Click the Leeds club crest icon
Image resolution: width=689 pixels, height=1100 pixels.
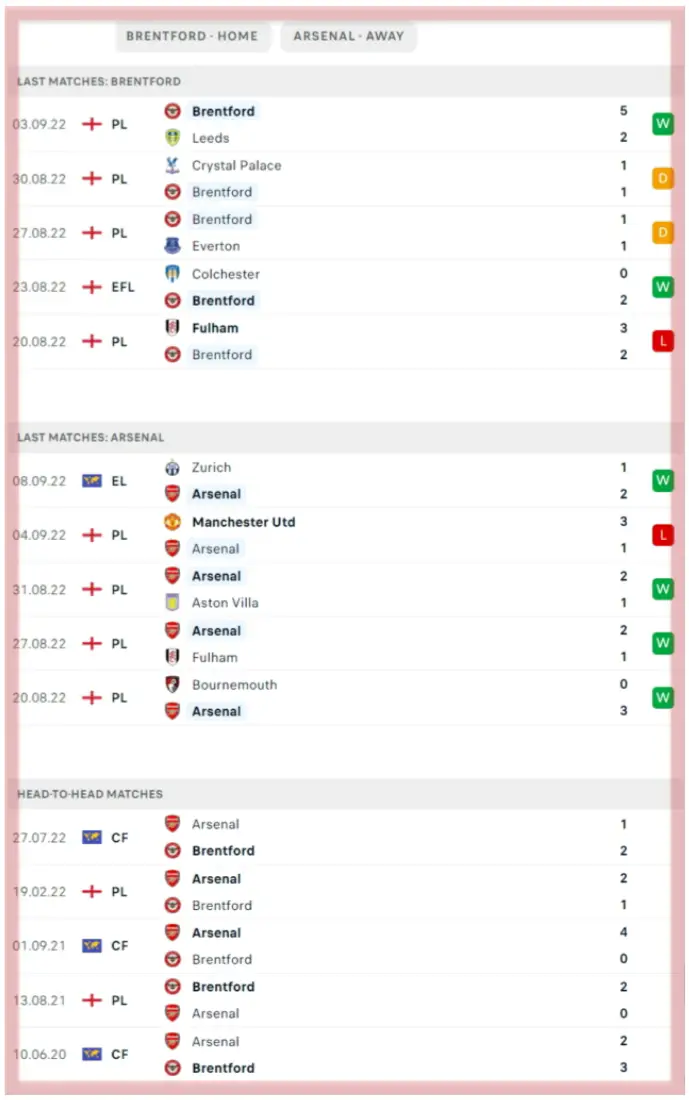(x=172, y=138)
